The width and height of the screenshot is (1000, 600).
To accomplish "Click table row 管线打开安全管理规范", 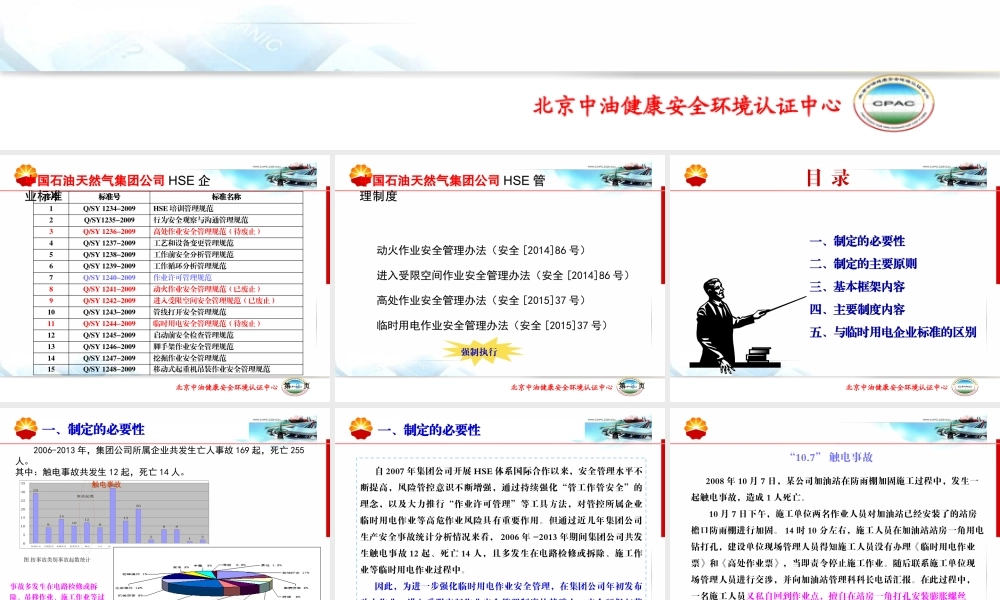I will [x=168, y=312].
